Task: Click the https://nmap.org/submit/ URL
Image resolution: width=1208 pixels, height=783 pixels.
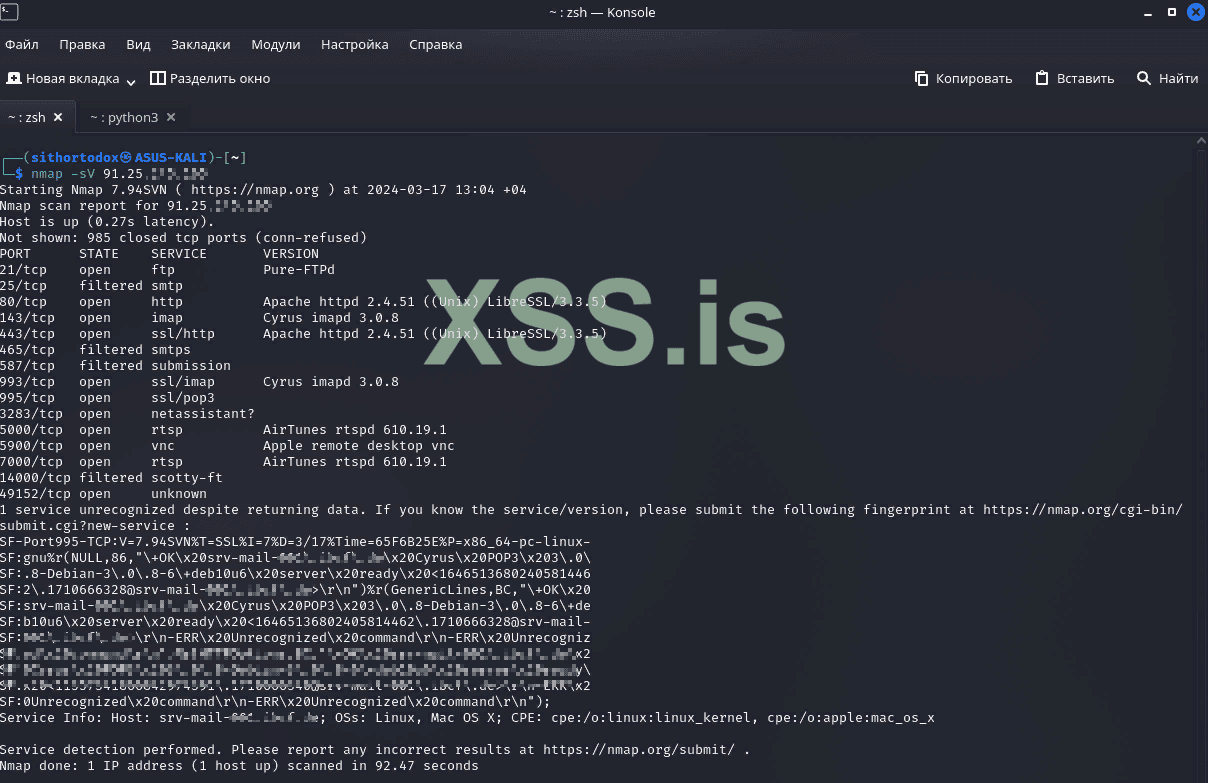Action: (639, 750)
